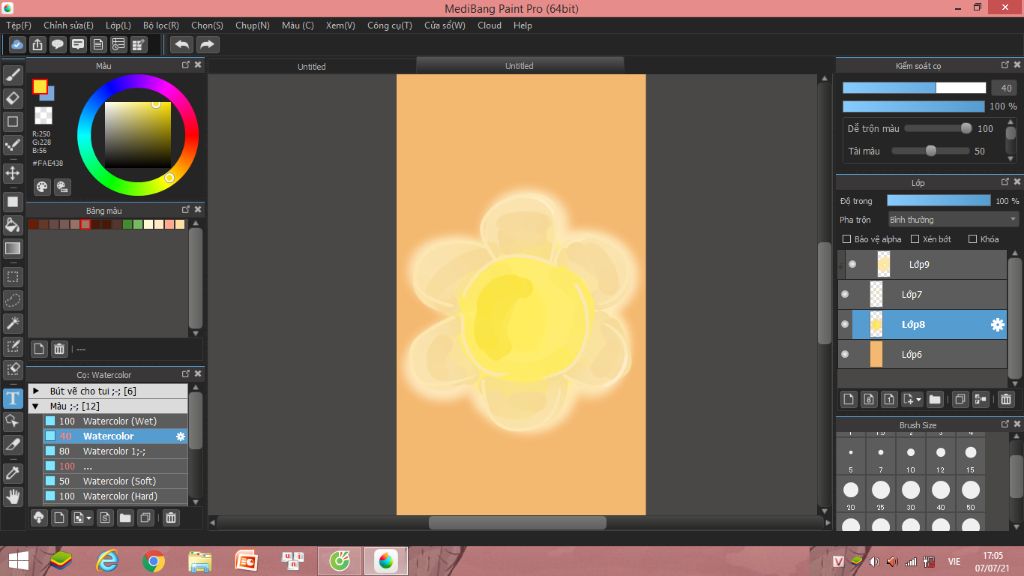This screenshot has width=1024, height=576.
Task: Click the Lớp7 layer thumbnail
Action: point(876,295)
